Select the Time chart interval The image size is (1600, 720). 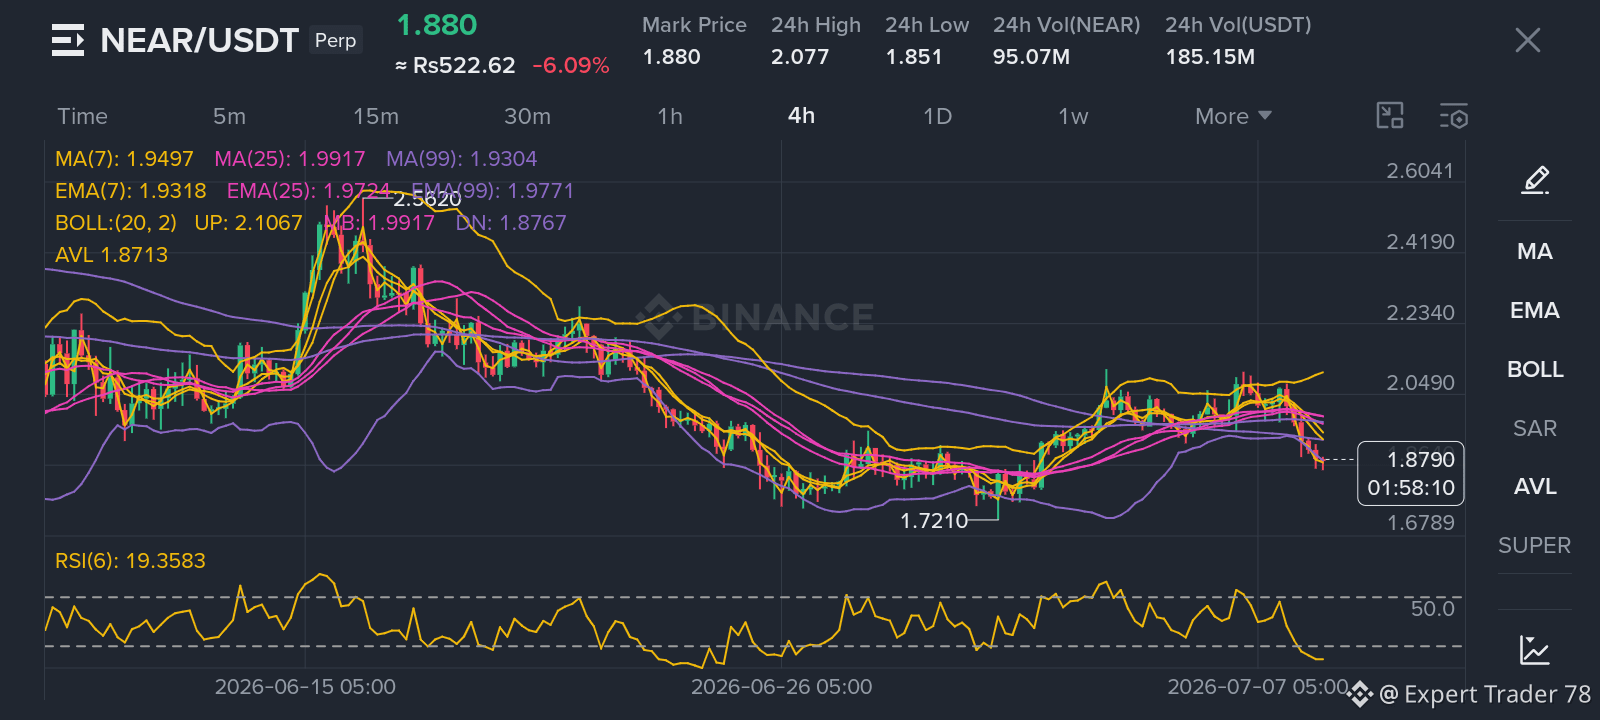[x=82, y=116]
